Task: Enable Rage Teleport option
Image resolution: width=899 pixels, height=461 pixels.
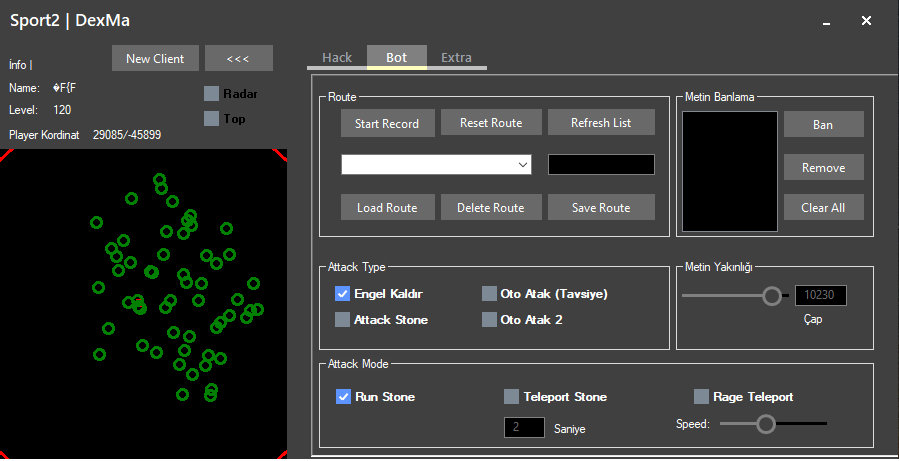Action: (x=701, y=397)
